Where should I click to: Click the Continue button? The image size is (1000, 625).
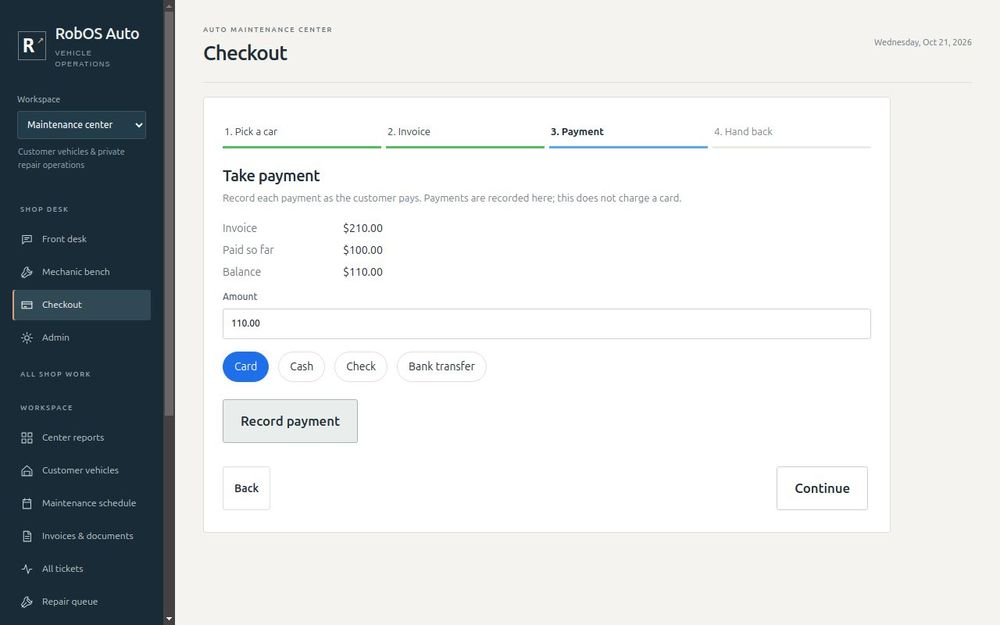(x=822, y=489)
